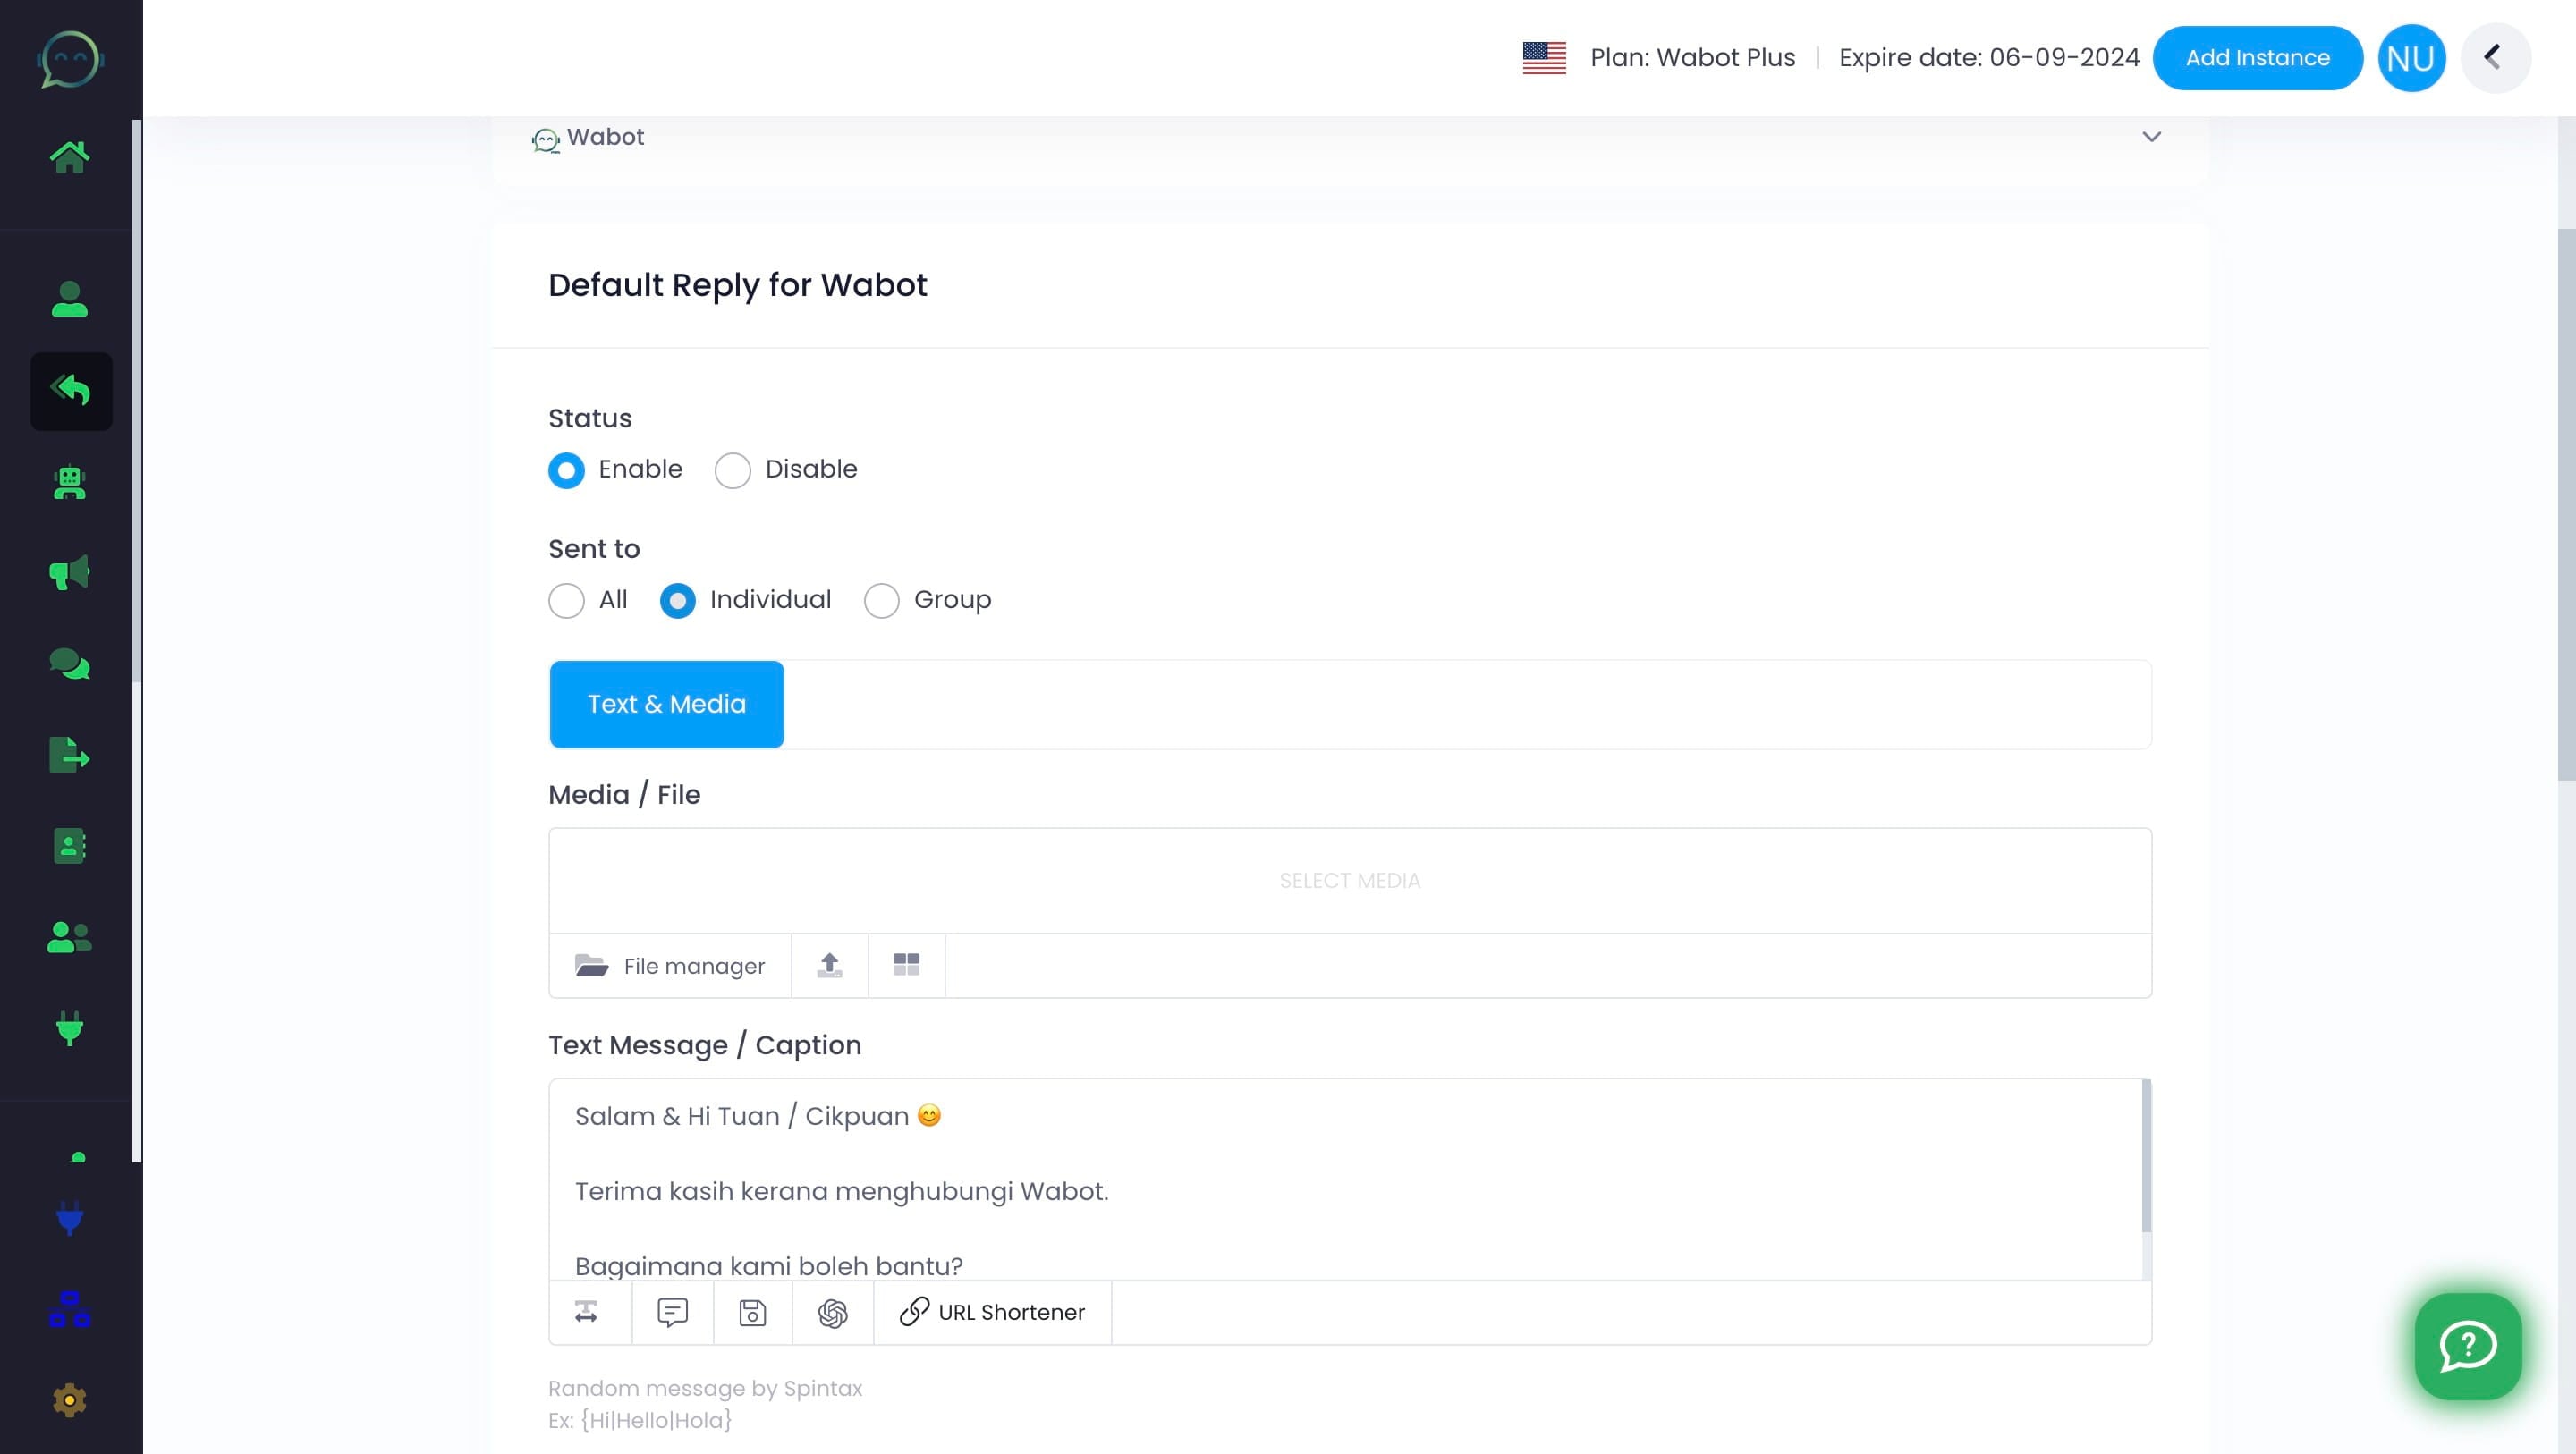
Task: Choose the Group radio option
Action: [x=881, y=600]
